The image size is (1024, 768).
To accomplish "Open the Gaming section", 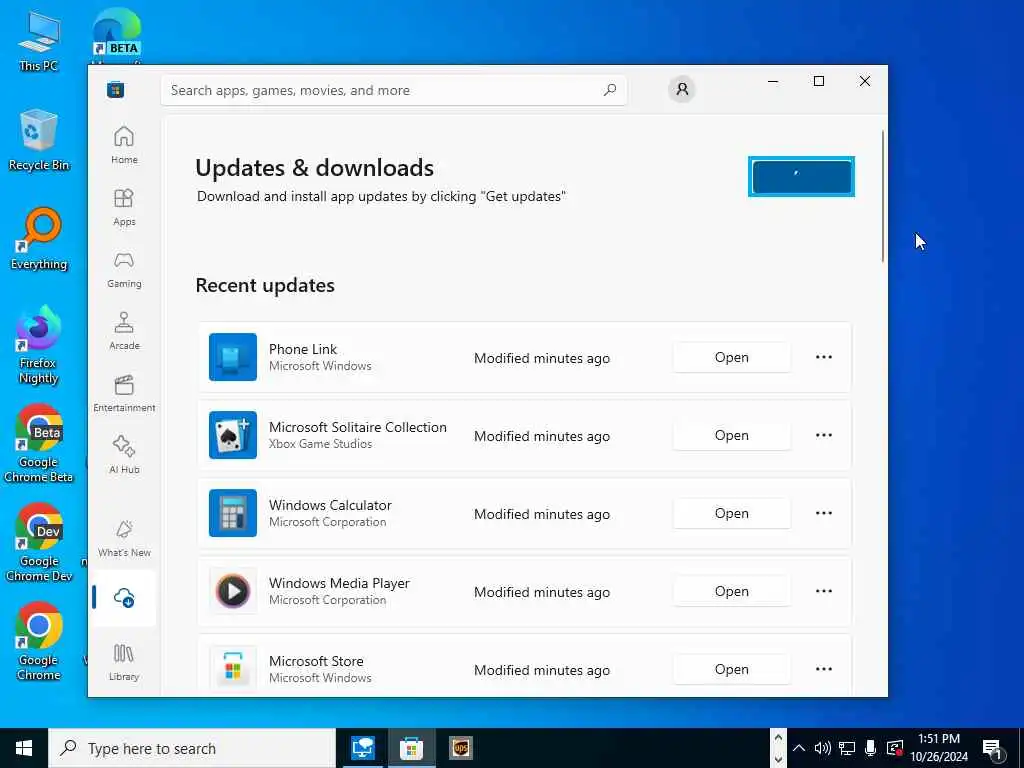I will coord(124,269).
